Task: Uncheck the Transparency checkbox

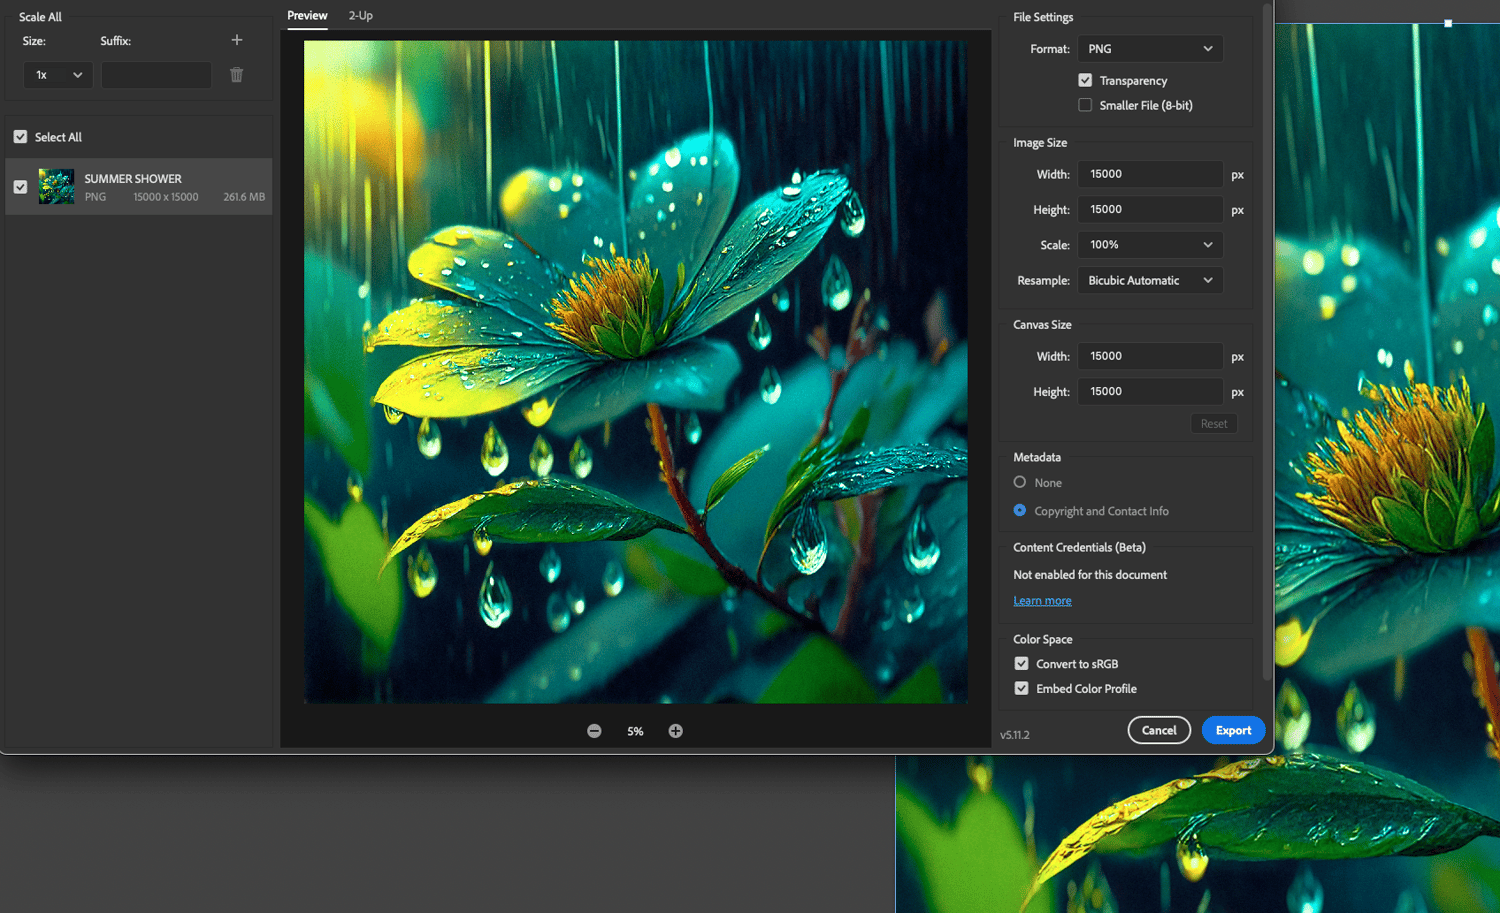Action: 1085,80
